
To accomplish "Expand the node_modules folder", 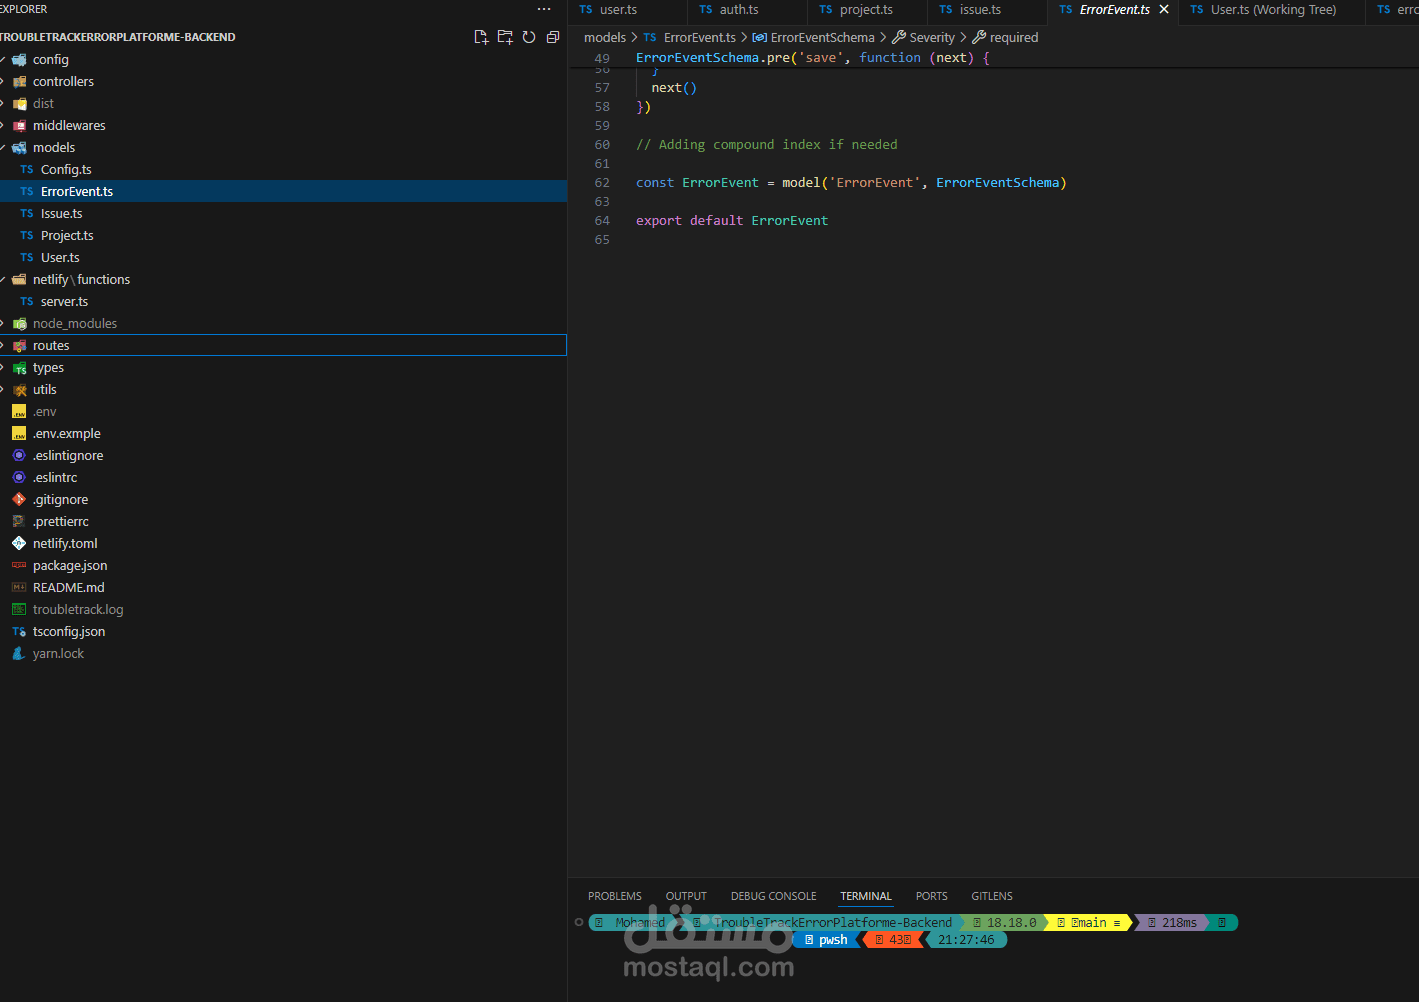I will click(283, 323).
